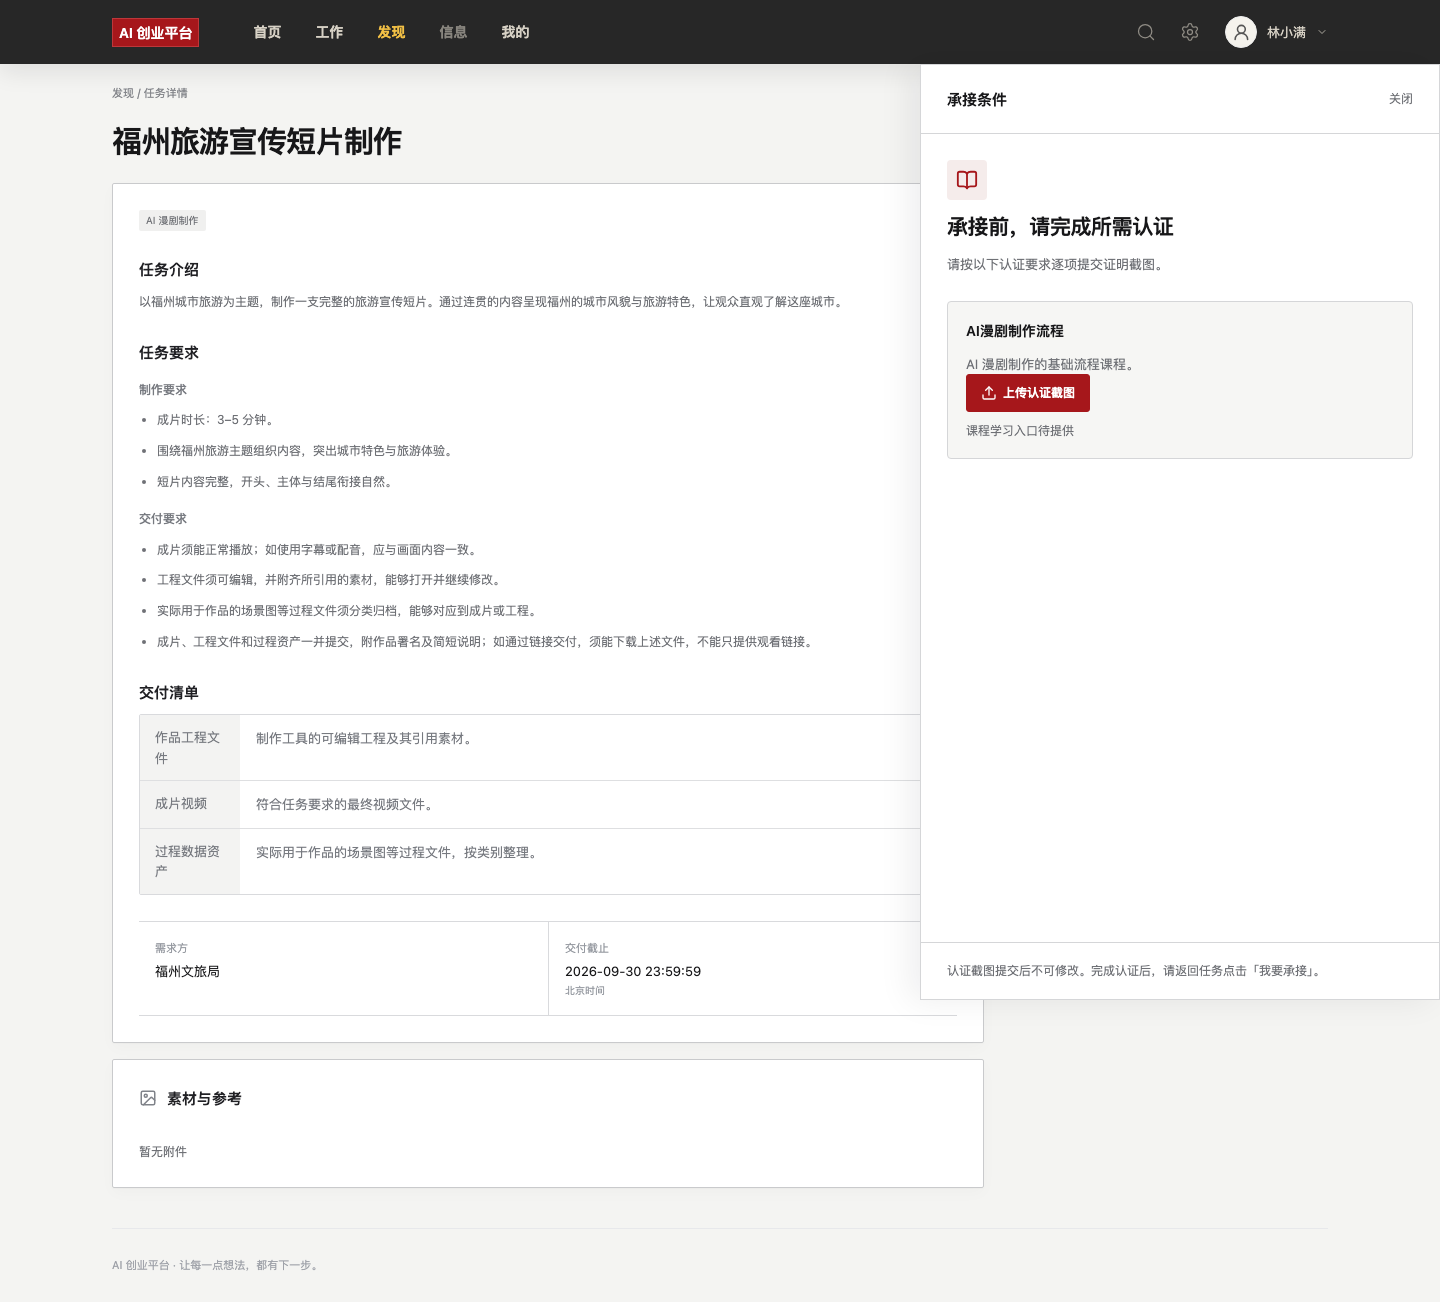Viewport: 1440px width, 1302px height.
Task: Click the 素材与参考 section heading
Action: pos(204,1099)
